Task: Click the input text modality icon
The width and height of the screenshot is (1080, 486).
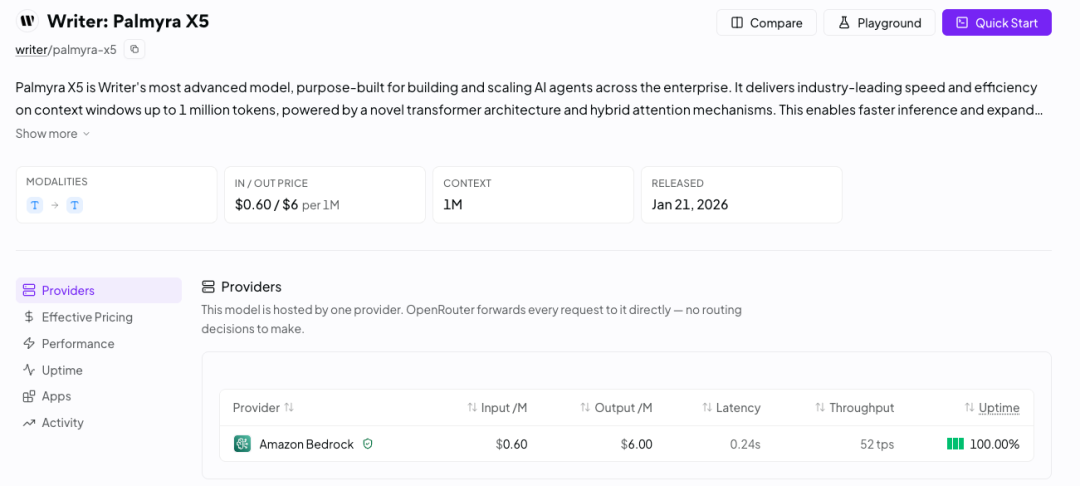Action: 34,205
